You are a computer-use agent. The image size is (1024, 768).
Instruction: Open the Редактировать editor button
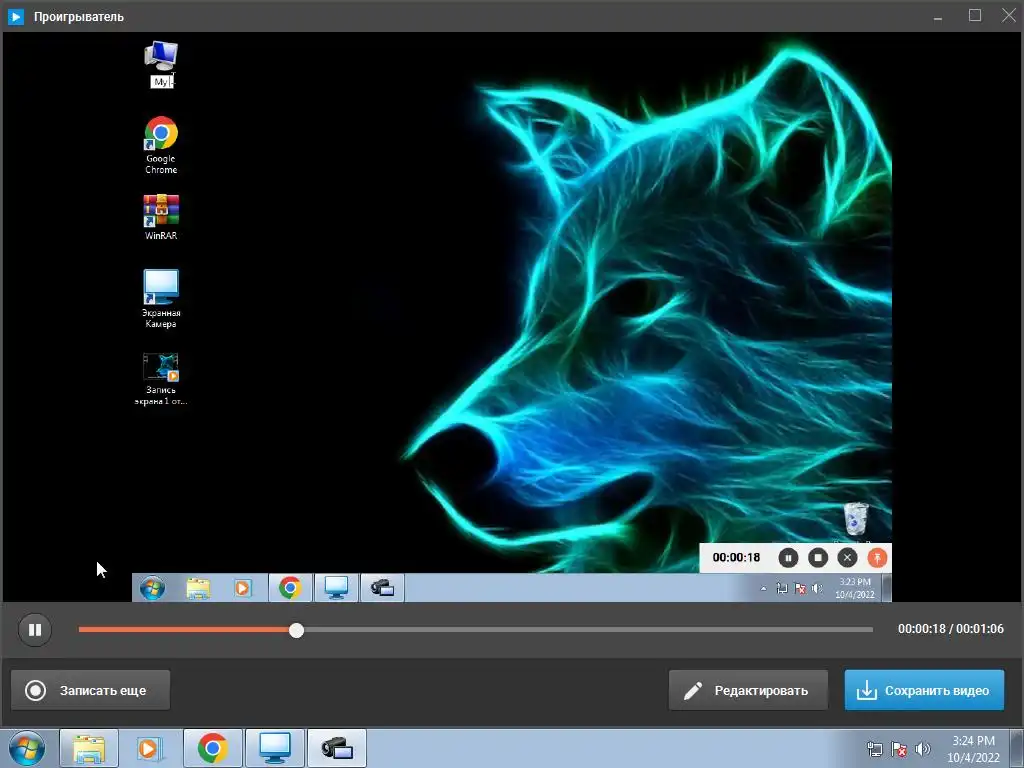748,690
